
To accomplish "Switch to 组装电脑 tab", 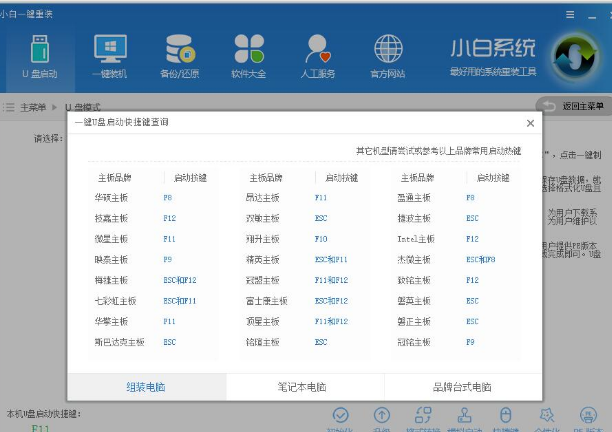I will [x=147, y=386].
